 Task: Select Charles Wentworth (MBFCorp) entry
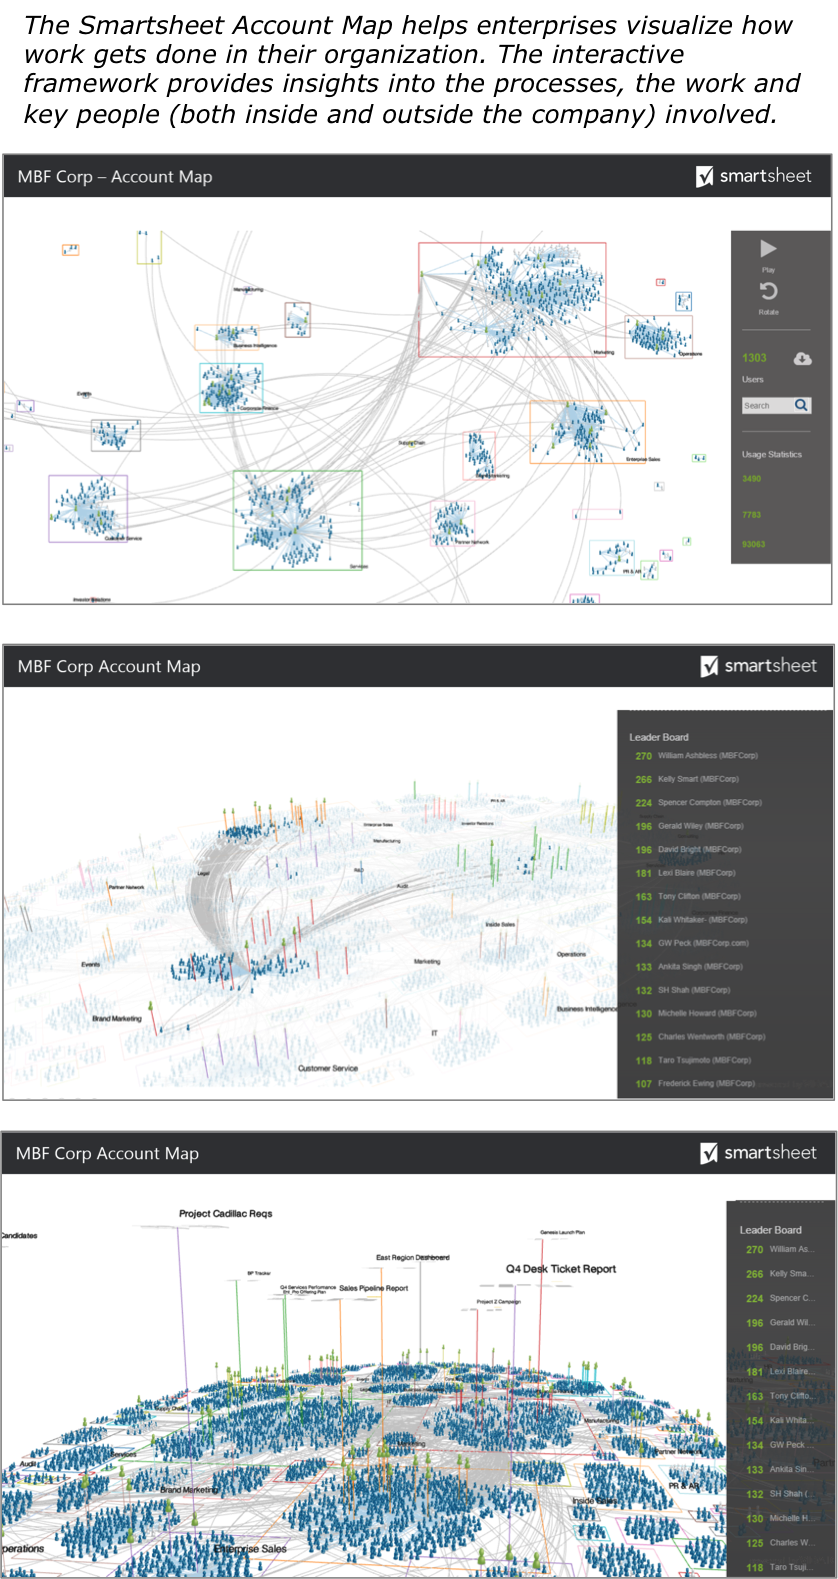700,1037
